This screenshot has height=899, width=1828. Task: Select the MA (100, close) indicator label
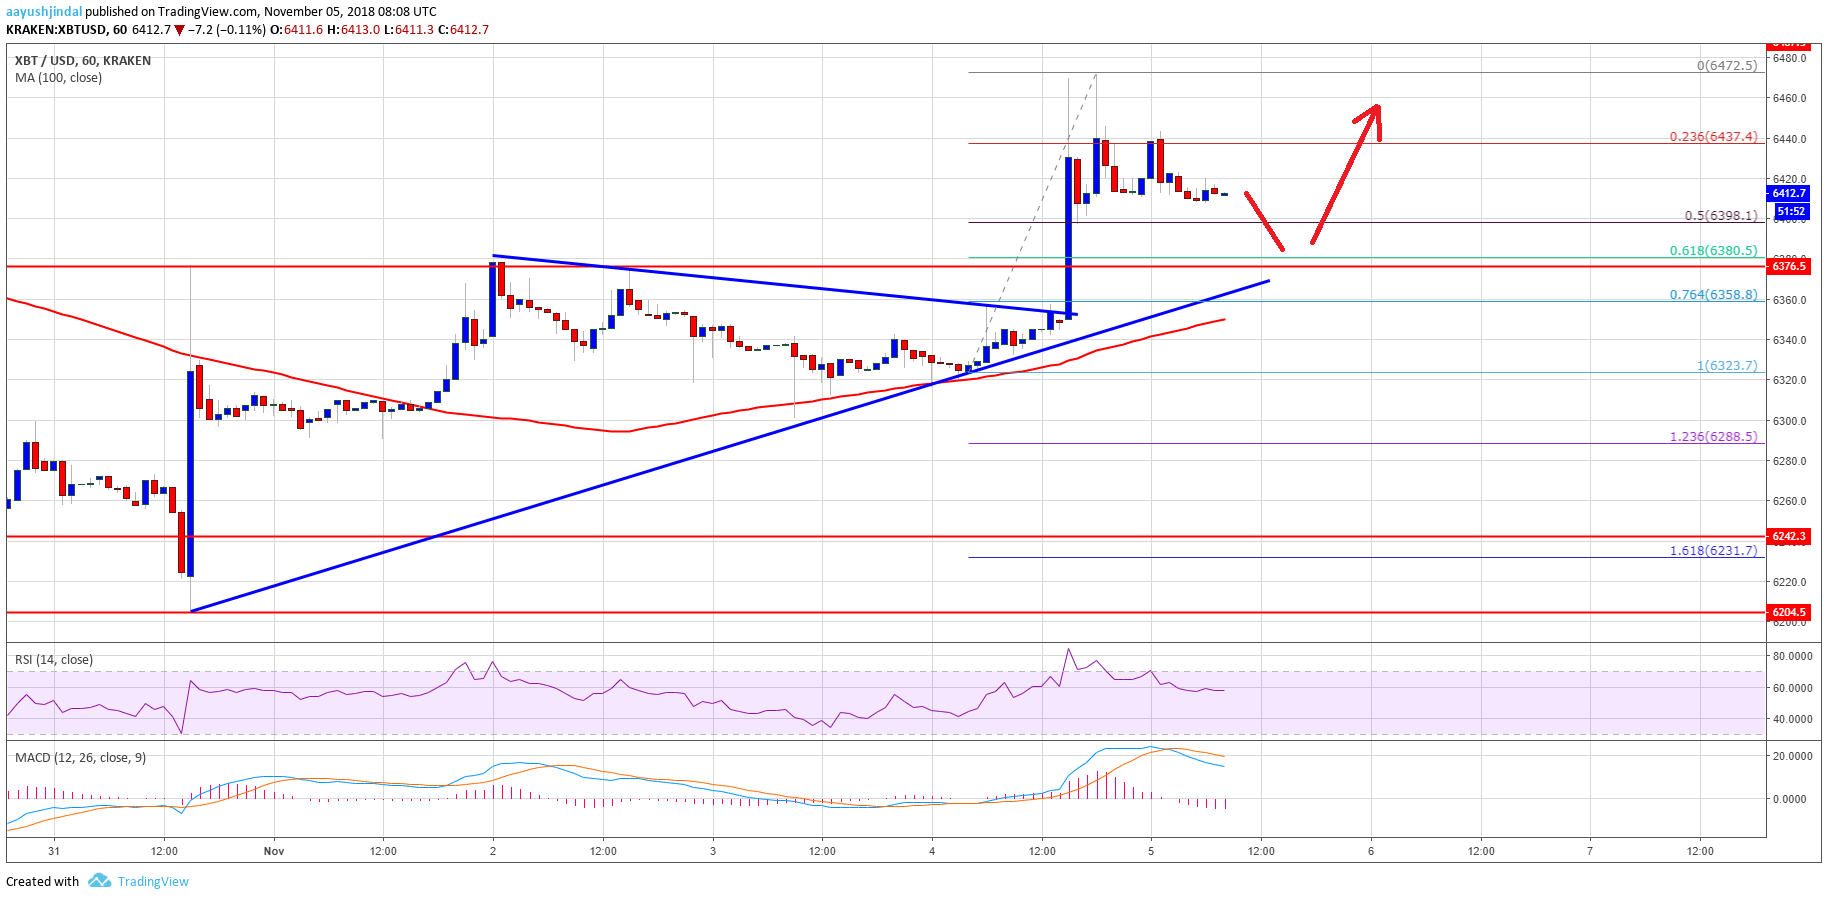click(x=58, y=78)
